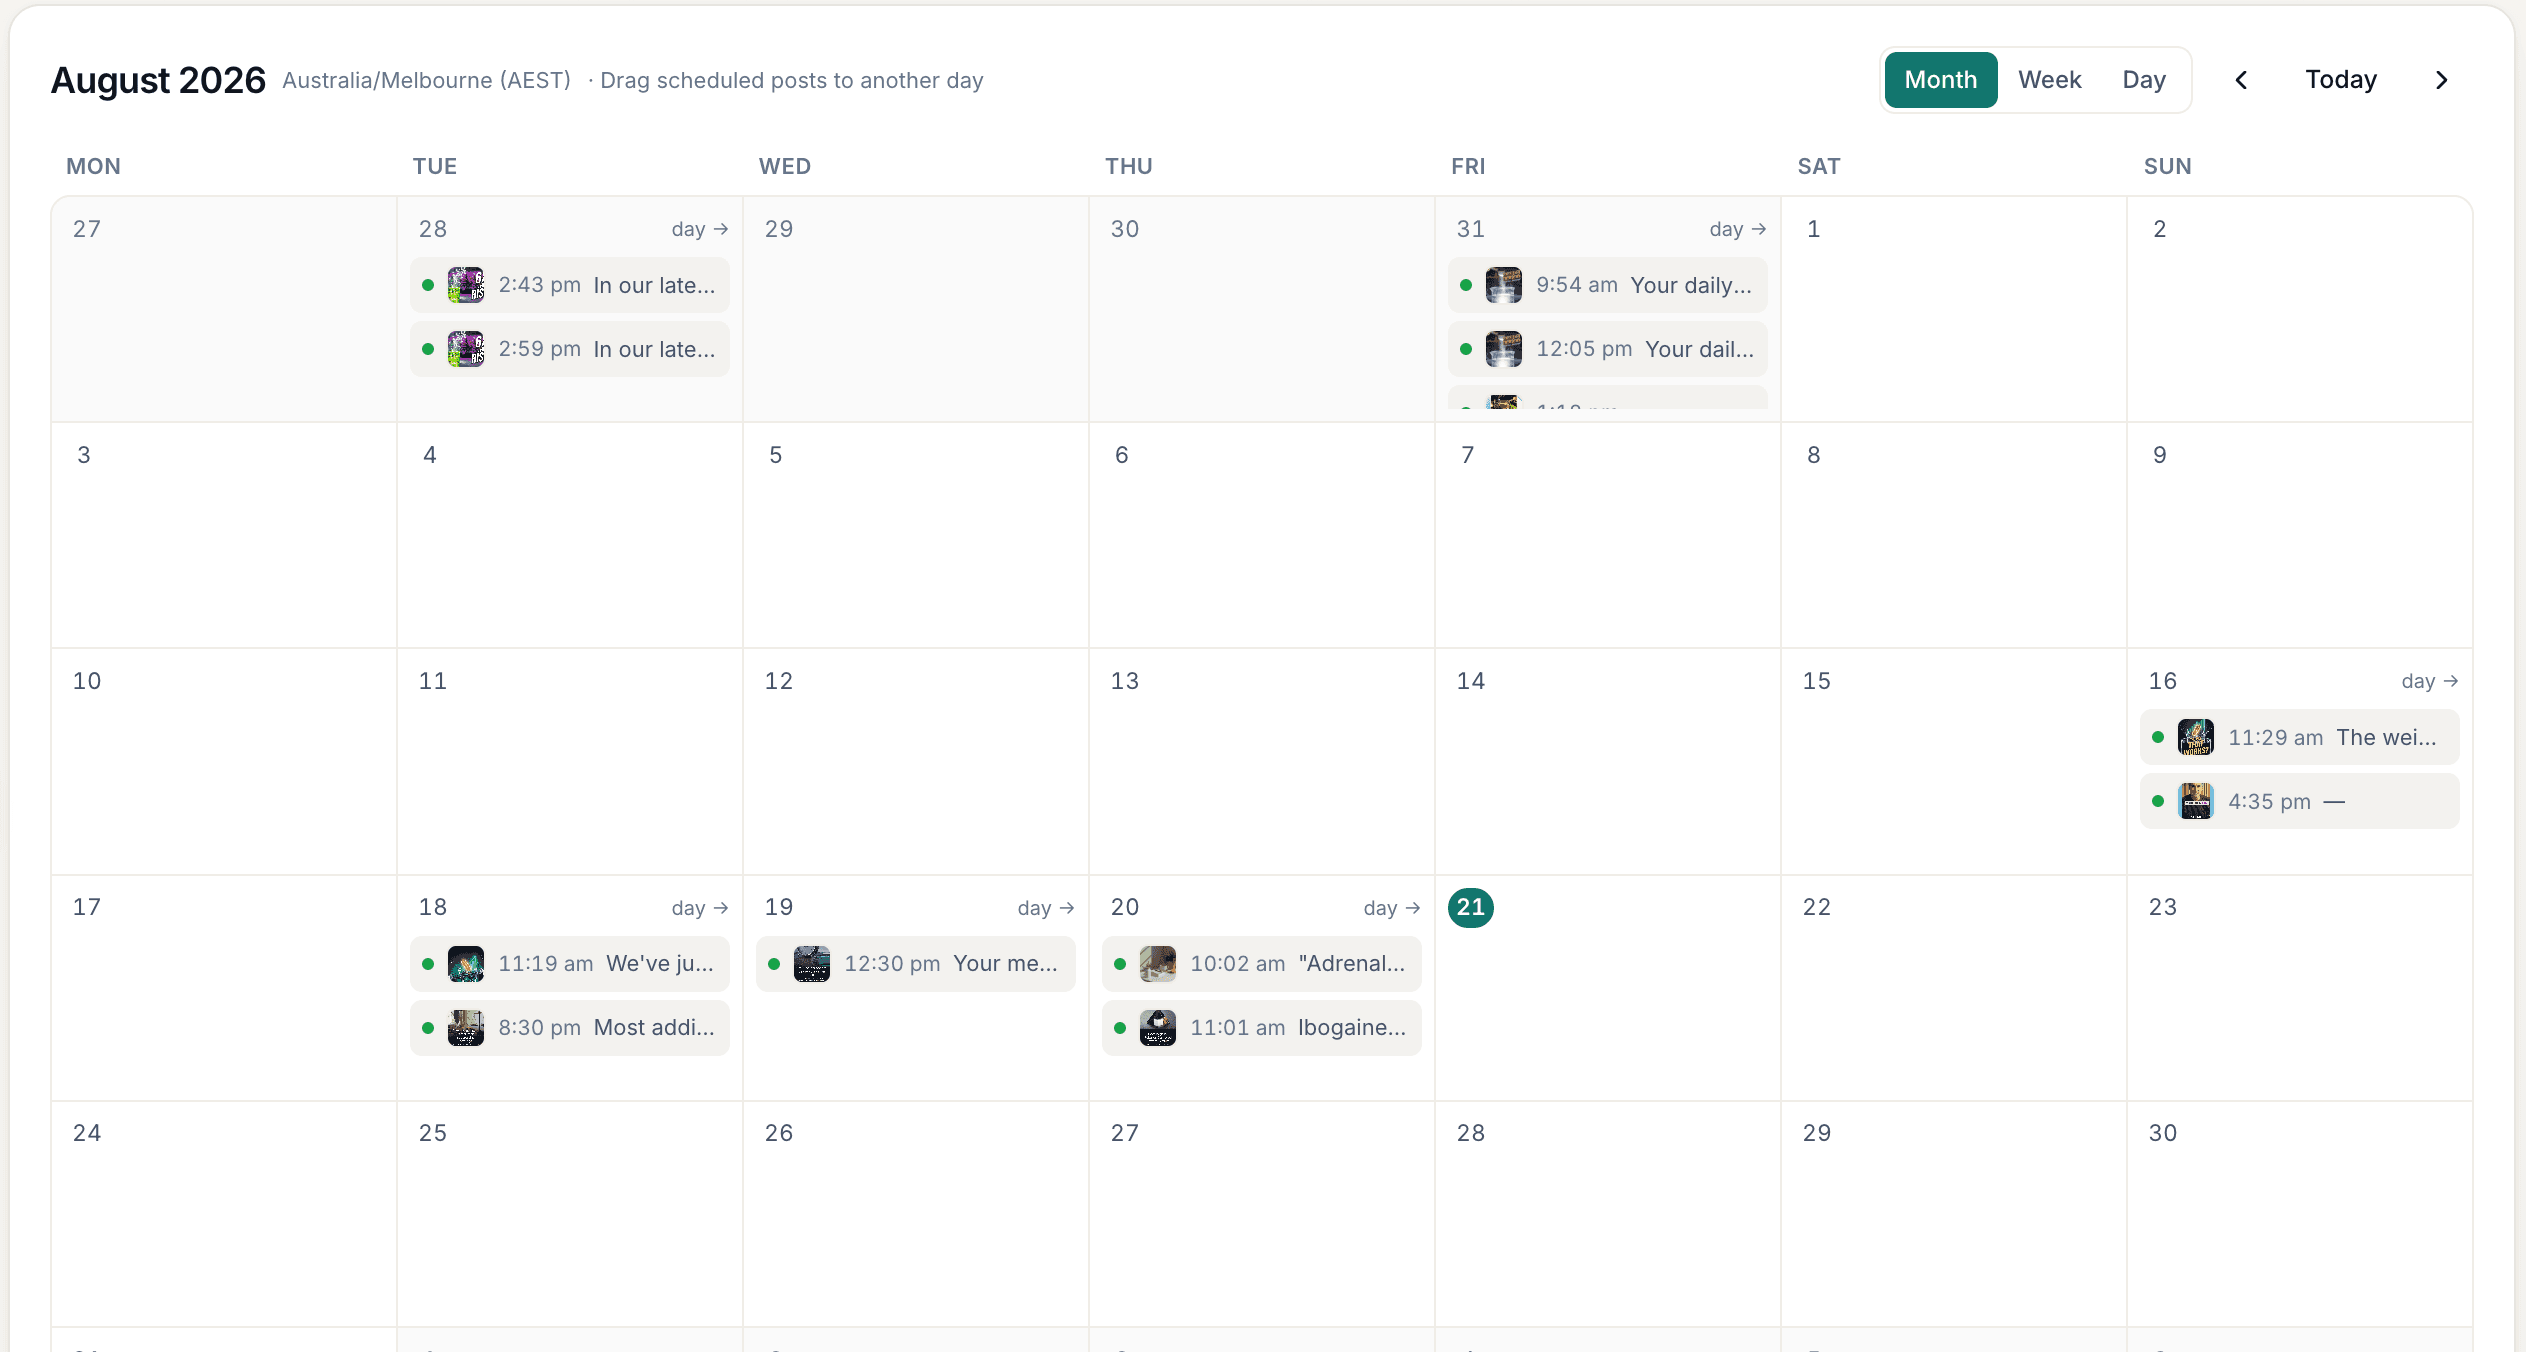Open day view link for the 31st

pos(1737,229)
